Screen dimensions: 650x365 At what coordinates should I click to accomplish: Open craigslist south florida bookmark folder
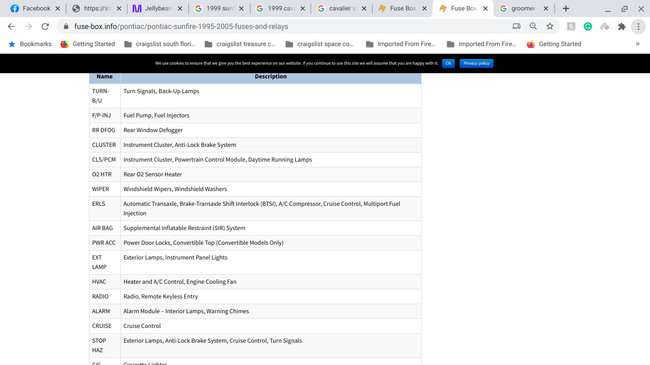[160, 44]
